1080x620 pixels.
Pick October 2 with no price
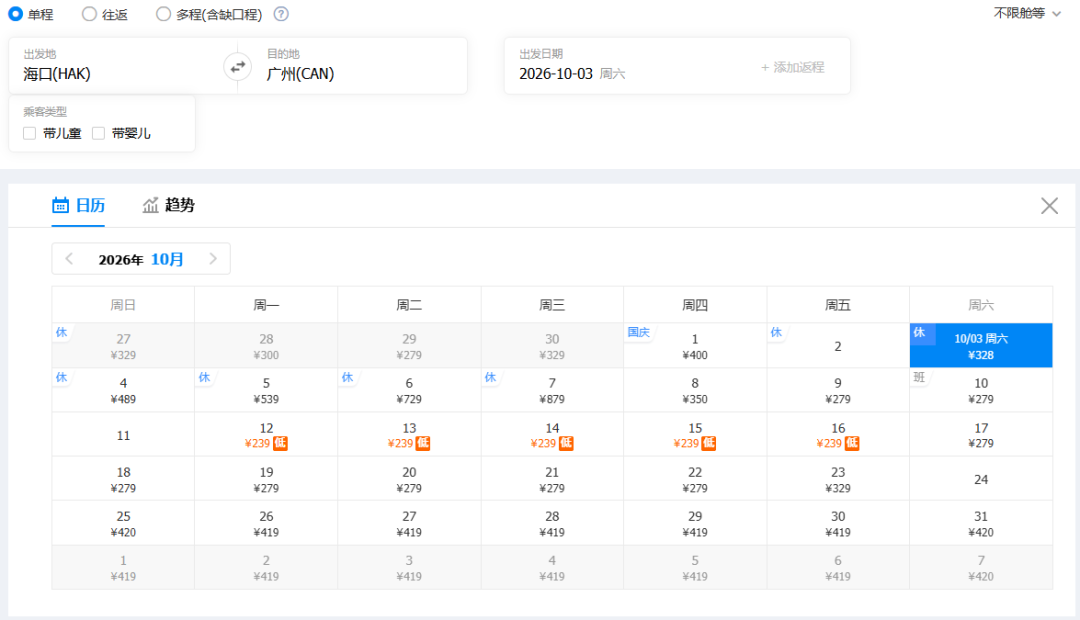click(838, 346)
